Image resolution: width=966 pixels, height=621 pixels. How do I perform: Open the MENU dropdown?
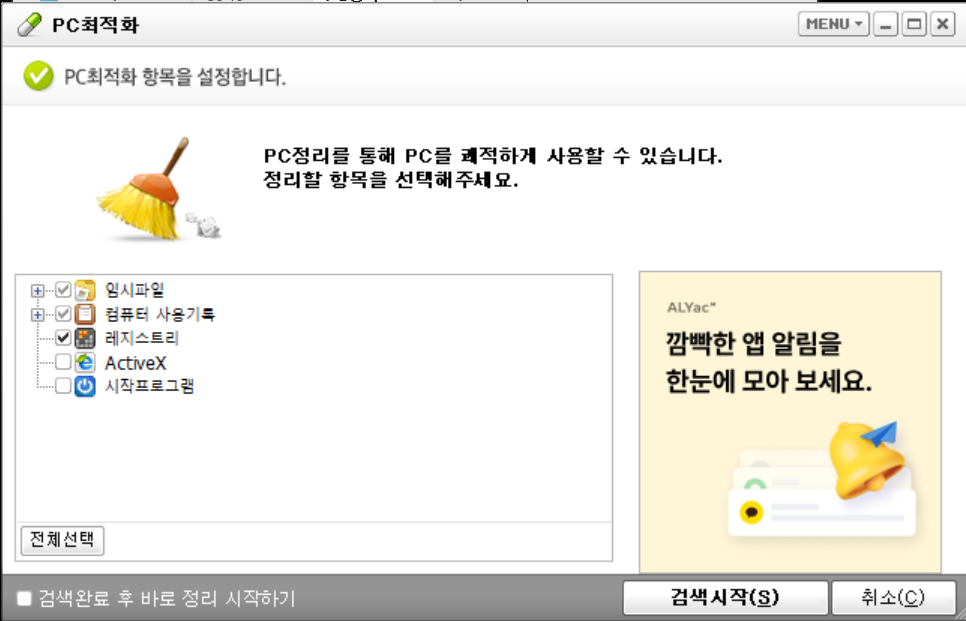[834, 25]
